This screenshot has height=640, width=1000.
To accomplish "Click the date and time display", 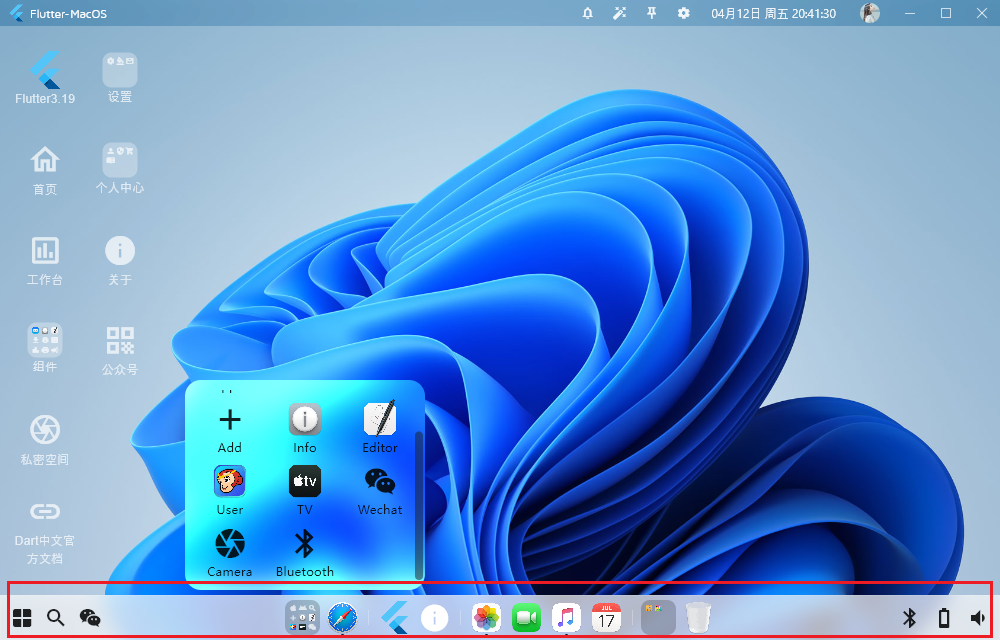I will click(x=774, y=13).
